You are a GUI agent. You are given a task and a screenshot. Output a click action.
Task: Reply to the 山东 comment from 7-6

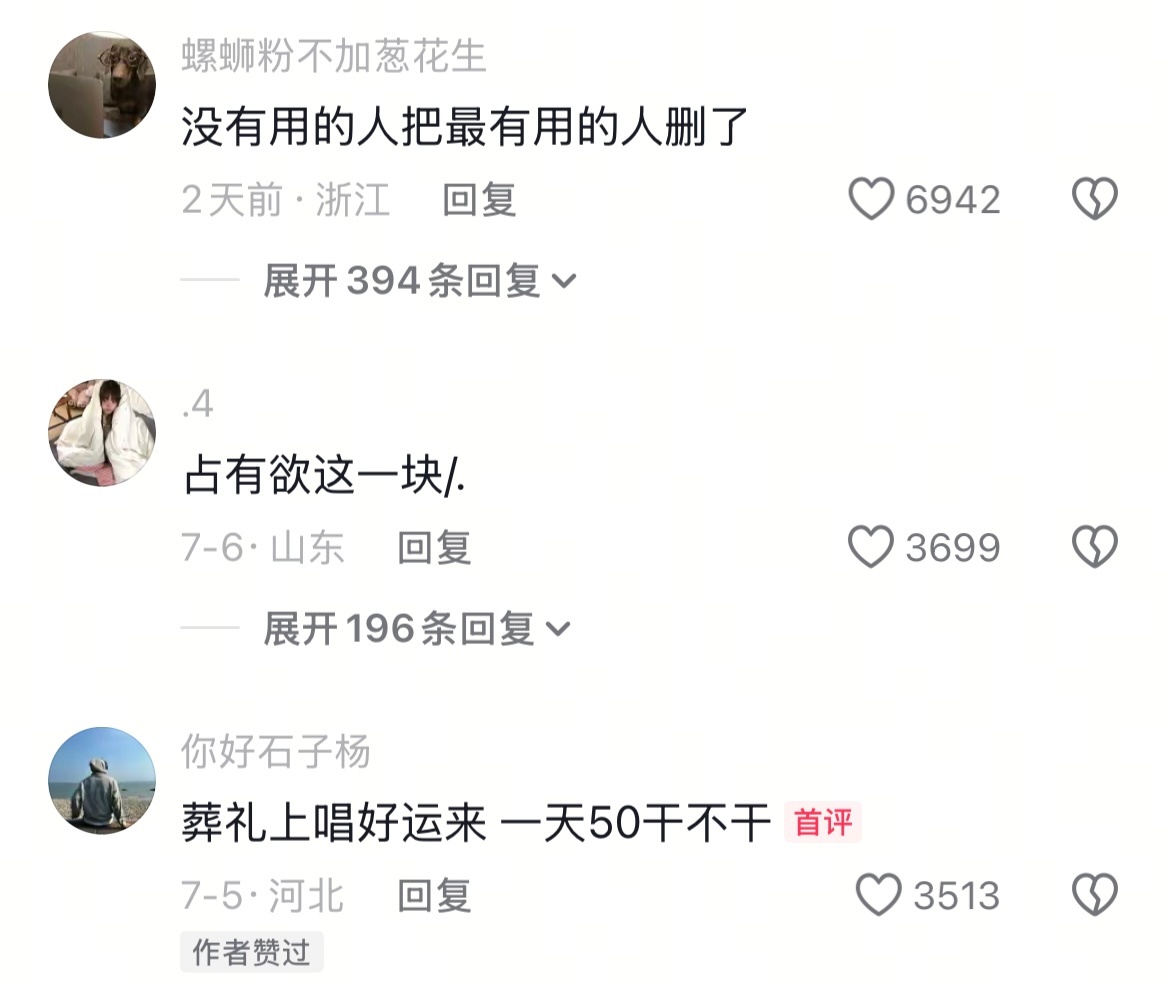(x=434, y=548)
